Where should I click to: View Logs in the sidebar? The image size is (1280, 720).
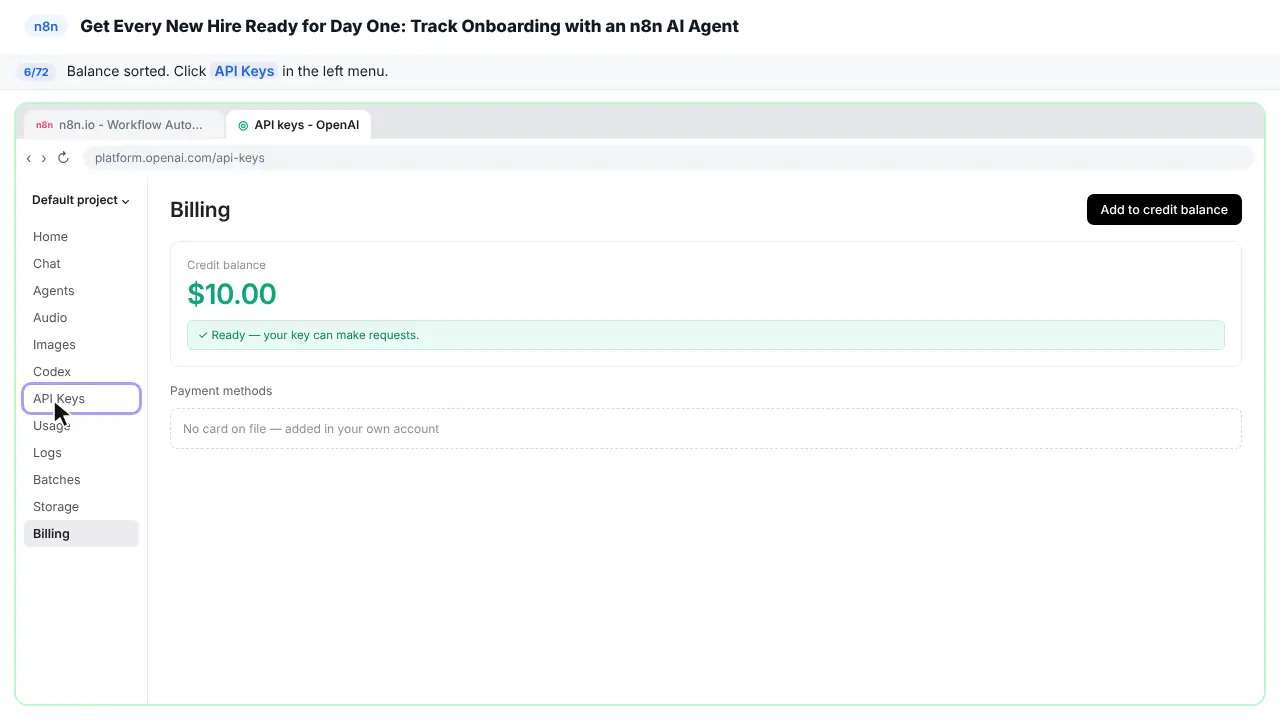coord(81,453)
